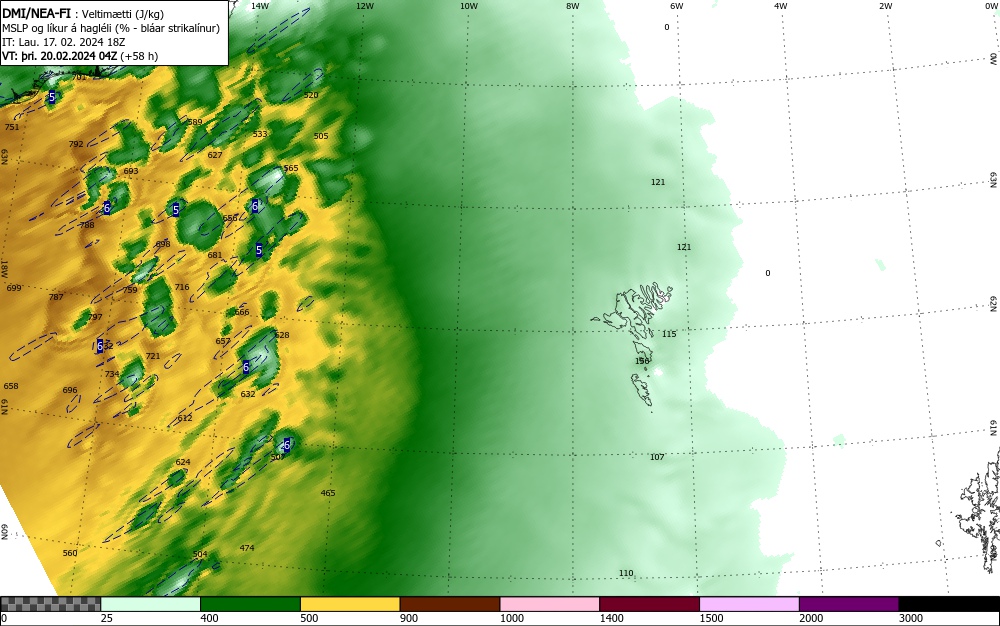Image resolution: width=1000 pixels, height=626 pixels.
Task: Click the map value "628"
Action: coord(282,335)
